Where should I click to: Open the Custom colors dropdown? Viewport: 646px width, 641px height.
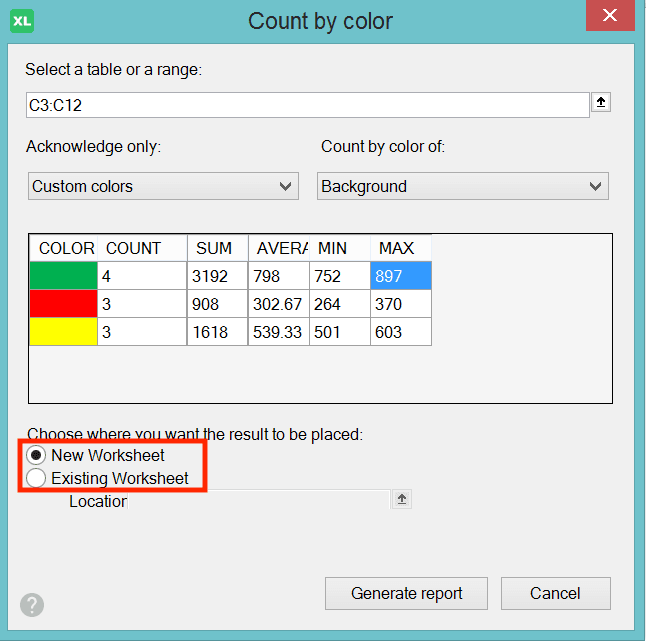pos(163,186)
